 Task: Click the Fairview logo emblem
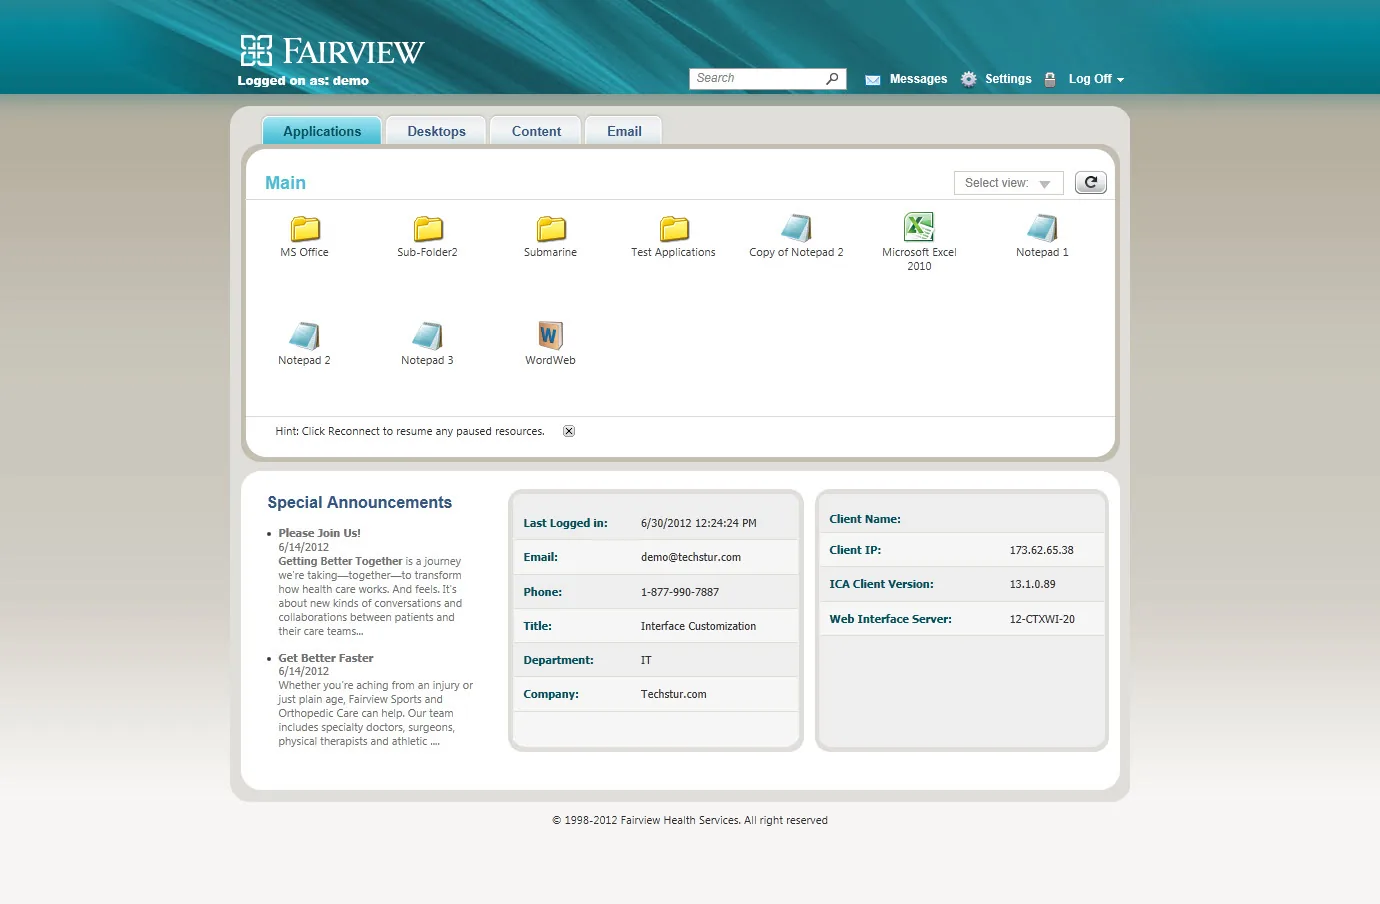tap(256, 50)
